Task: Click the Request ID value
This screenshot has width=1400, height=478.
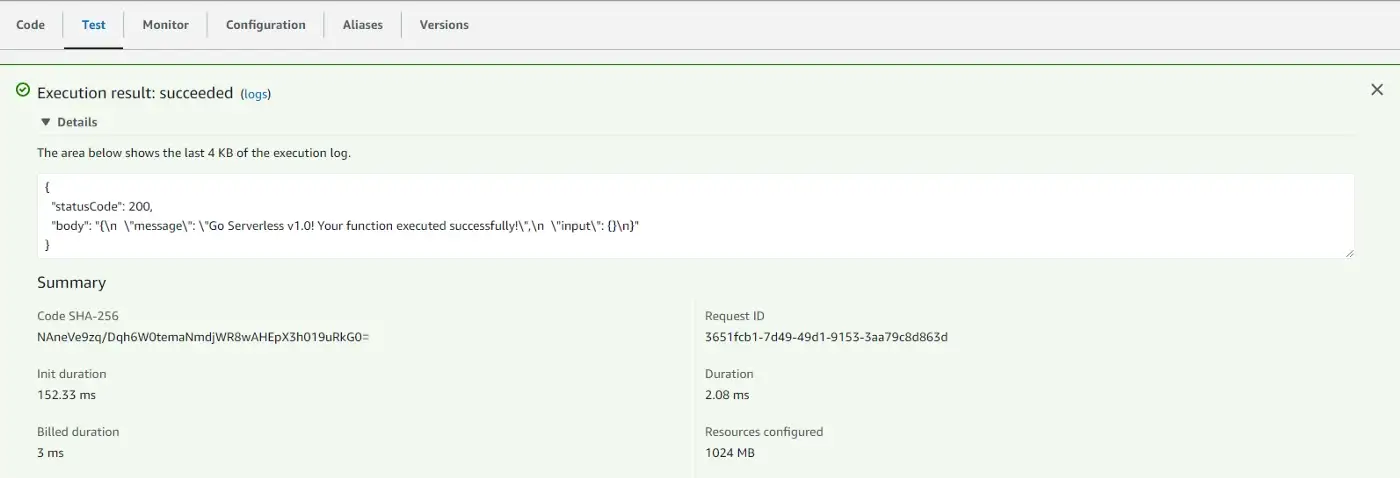Action: (826, 337)
